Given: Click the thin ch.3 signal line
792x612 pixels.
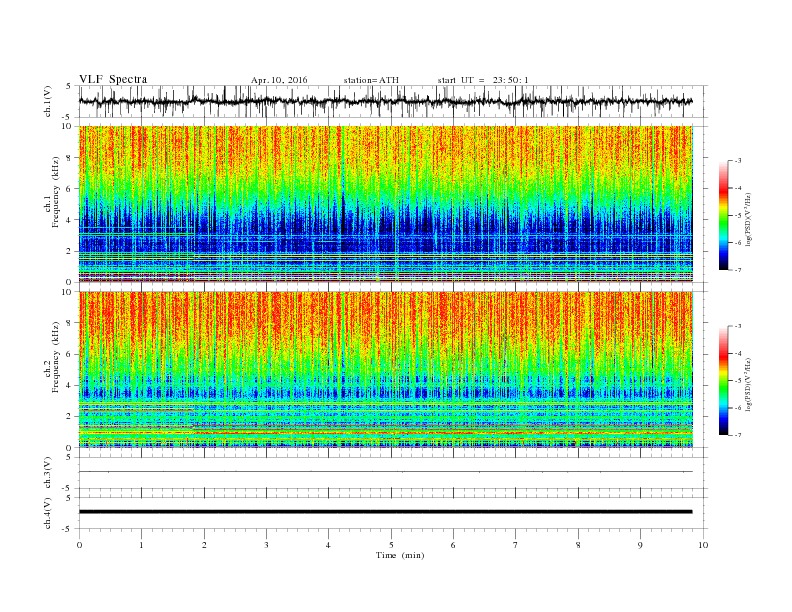Looking at the screenshot, I should (385, 472).
